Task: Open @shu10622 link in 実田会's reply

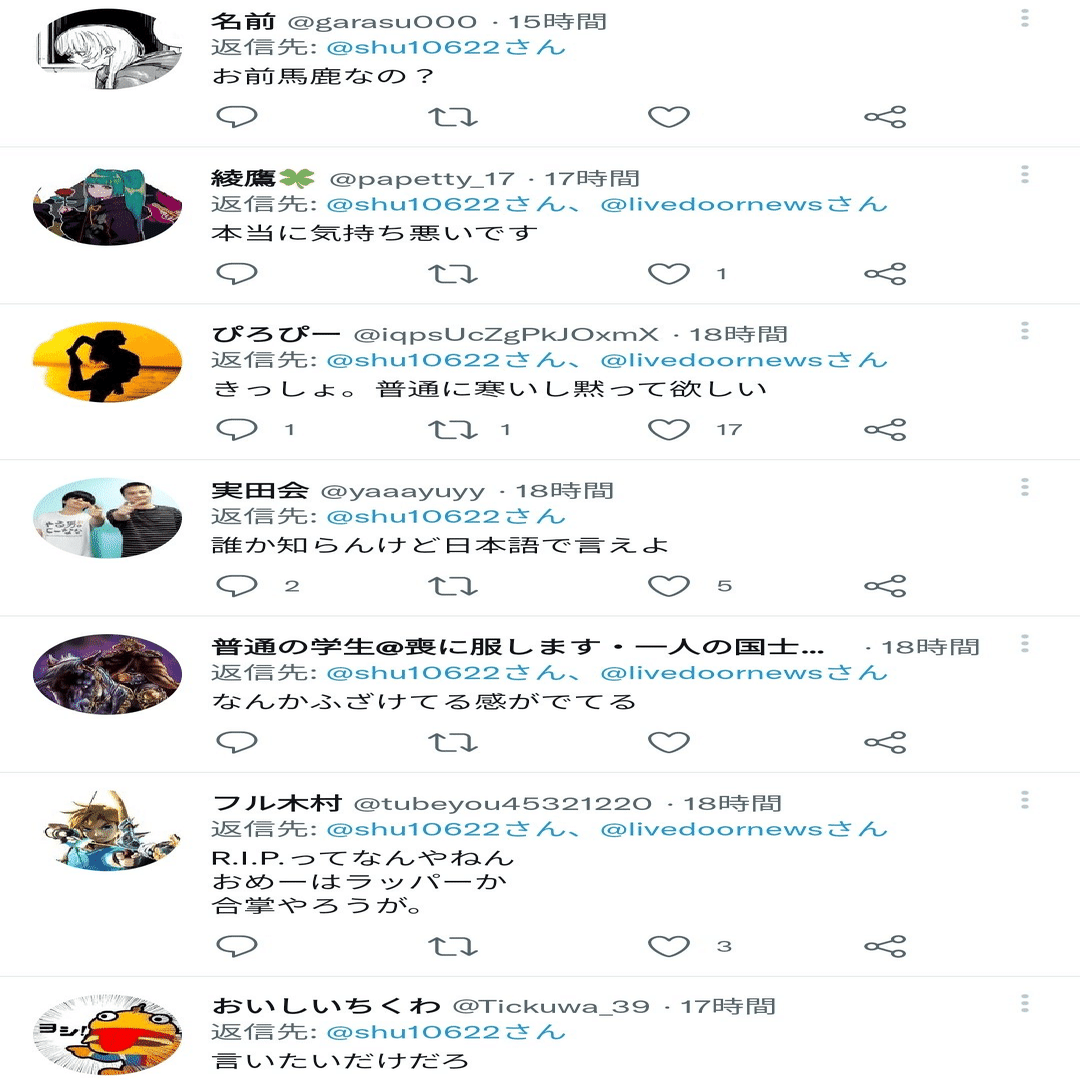Action: pyautogui.click(x=446, y=517)
